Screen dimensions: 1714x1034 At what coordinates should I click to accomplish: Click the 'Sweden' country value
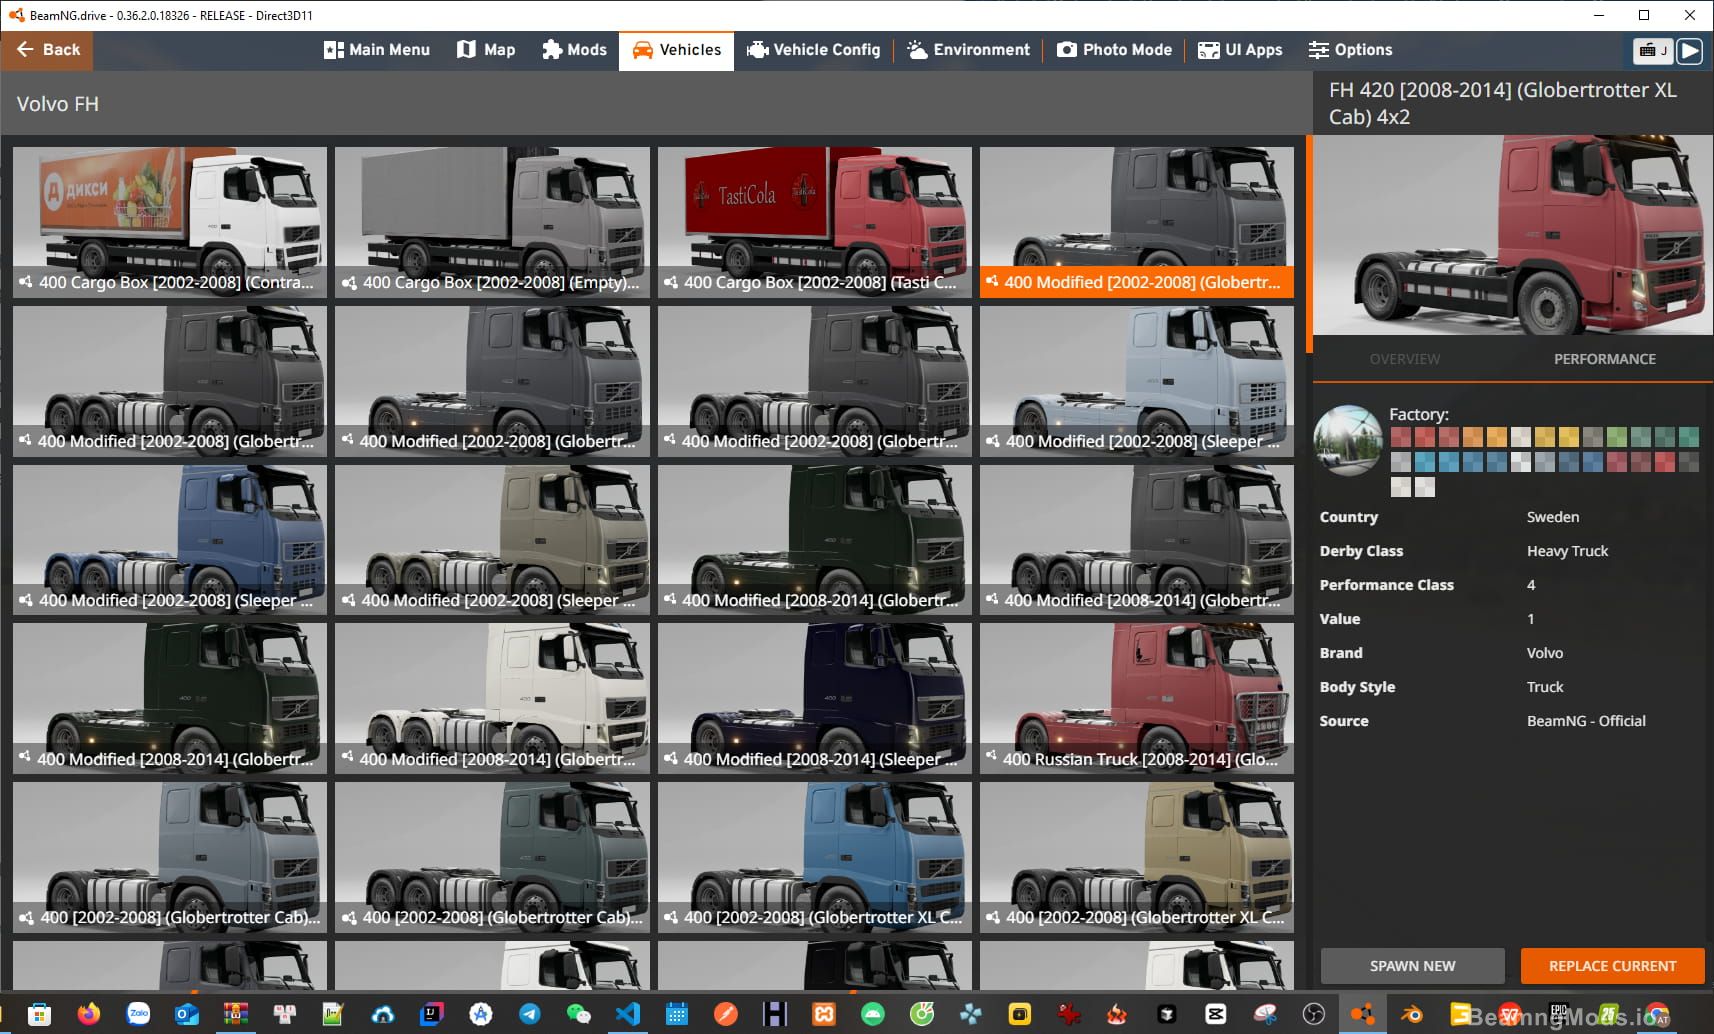(x=1553, y=517)
